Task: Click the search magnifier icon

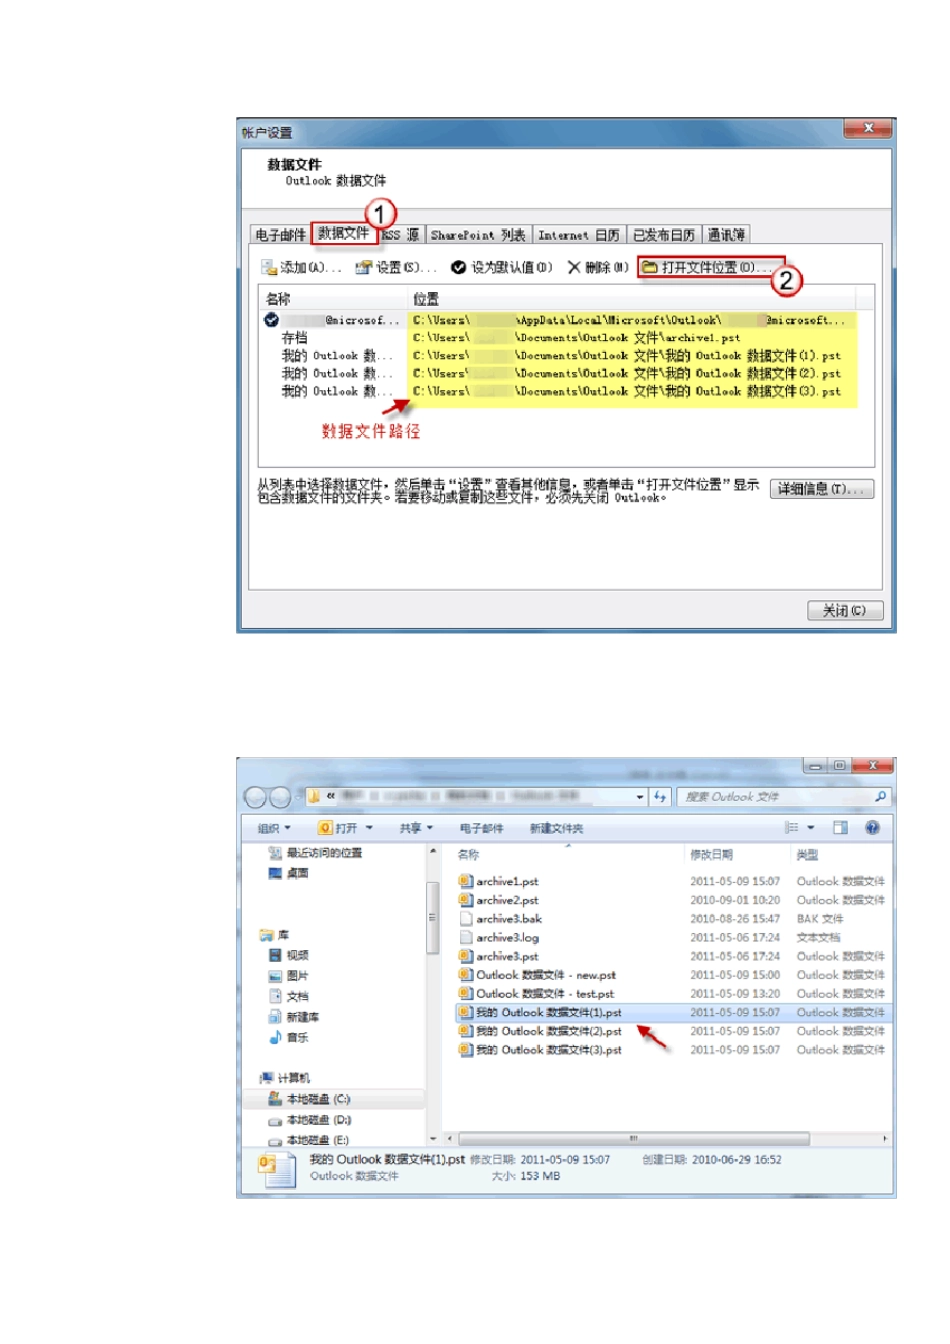Action: 880,797
